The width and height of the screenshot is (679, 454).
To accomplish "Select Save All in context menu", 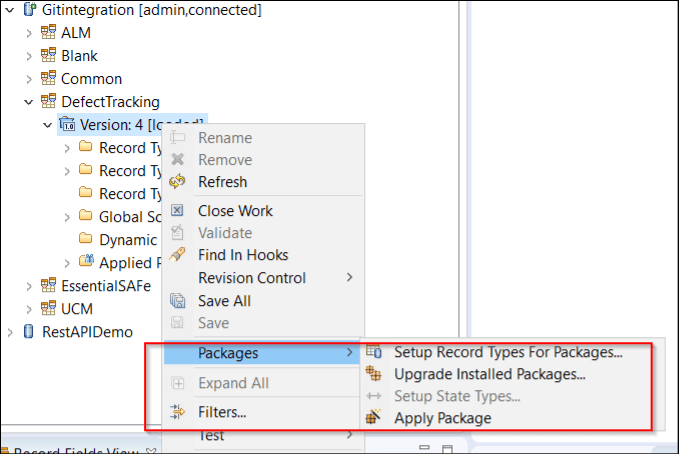I will 224,301.
